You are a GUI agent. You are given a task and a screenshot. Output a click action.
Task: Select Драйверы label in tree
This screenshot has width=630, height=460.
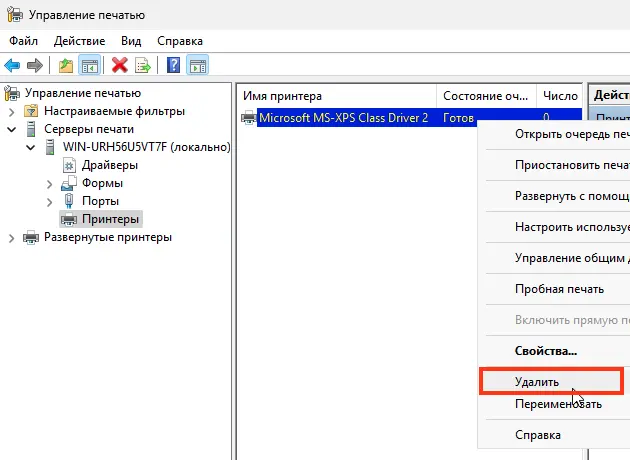point(110,165)
